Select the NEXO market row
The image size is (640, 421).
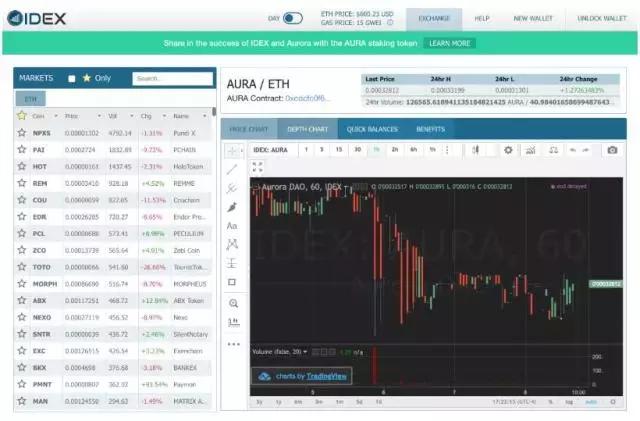pyautogui.click(x=113, y=317)
